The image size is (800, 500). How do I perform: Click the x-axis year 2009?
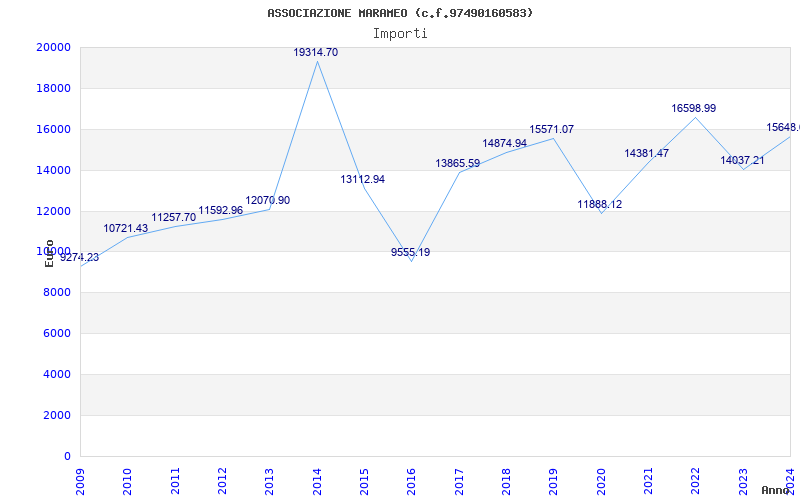[x=80, y=481]
